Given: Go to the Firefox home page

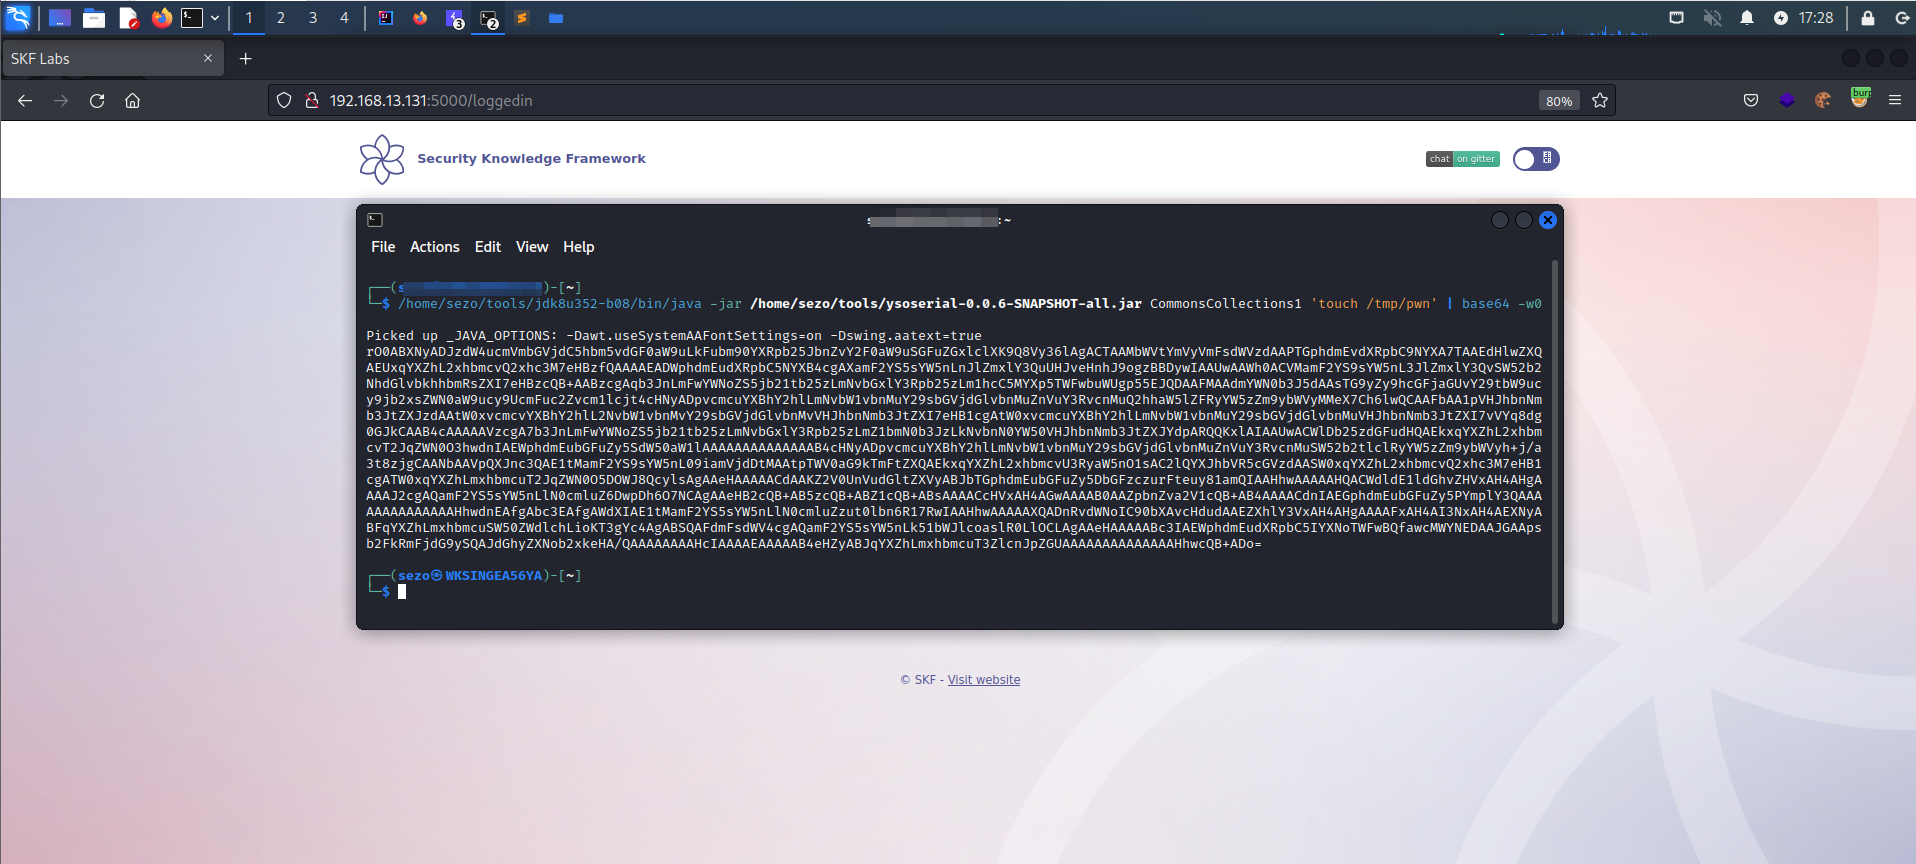Looking at the screenshot, I should point(132,100).
